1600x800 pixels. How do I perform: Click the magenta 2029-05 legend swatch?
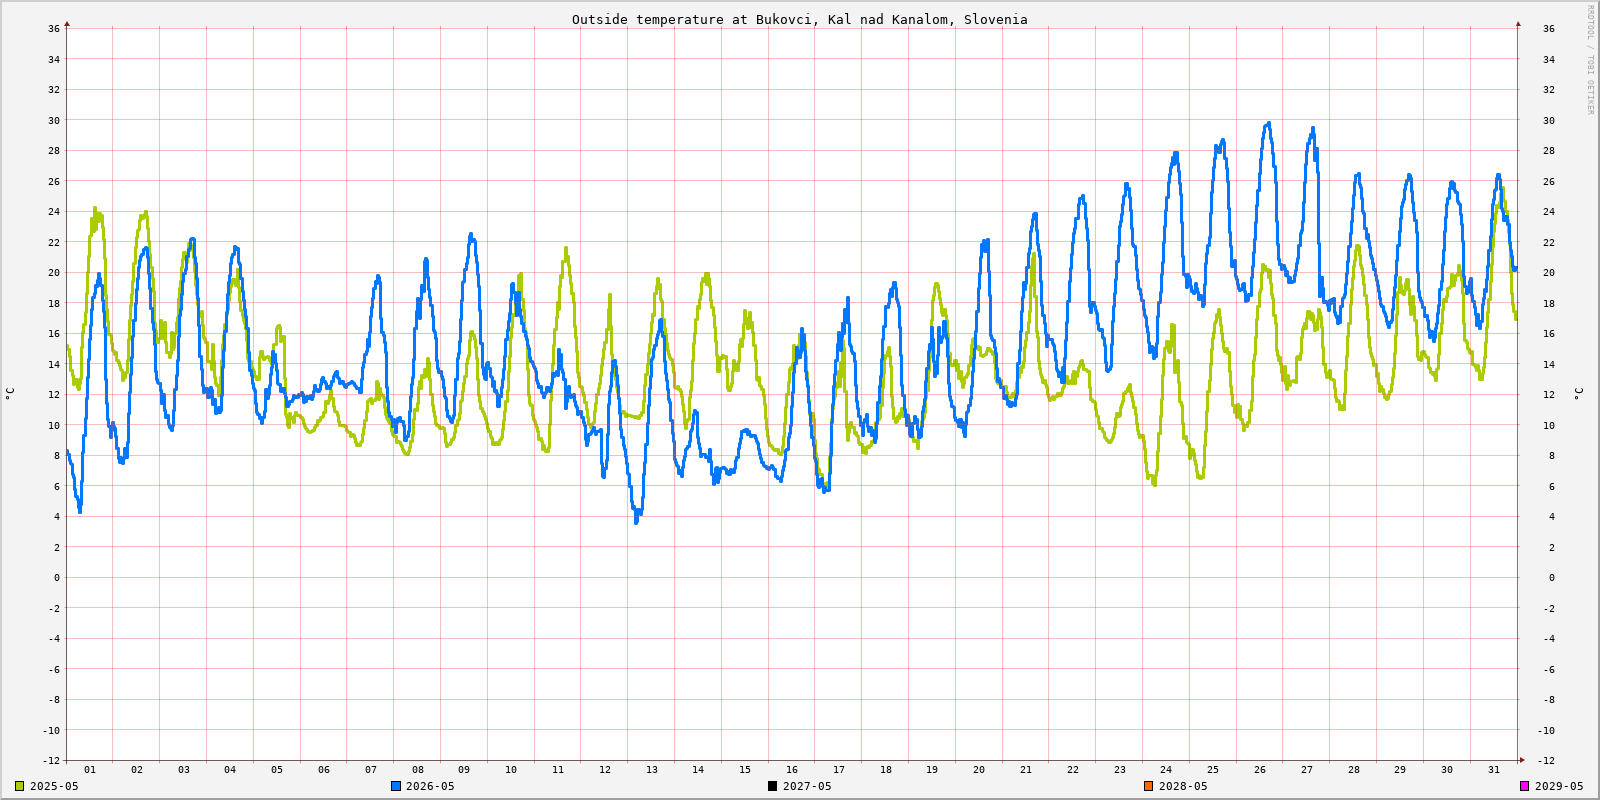1525,786
